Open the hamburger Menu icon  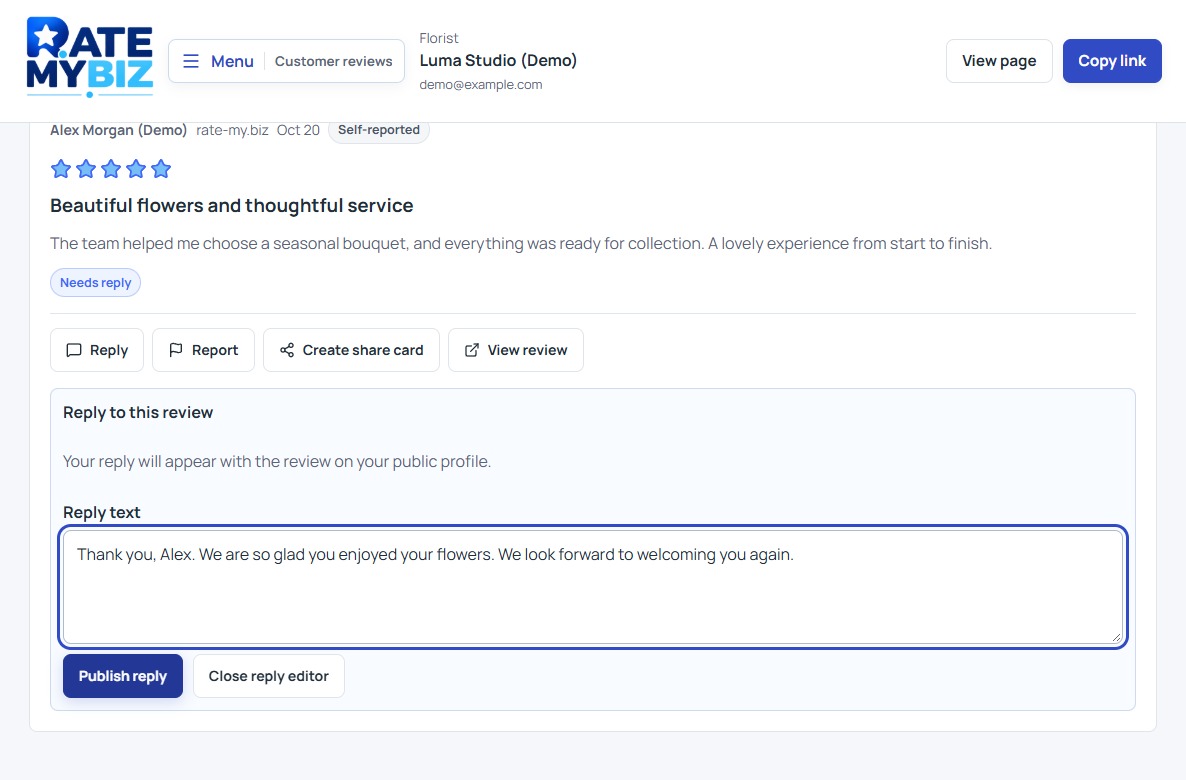click(x=191, y=61)
